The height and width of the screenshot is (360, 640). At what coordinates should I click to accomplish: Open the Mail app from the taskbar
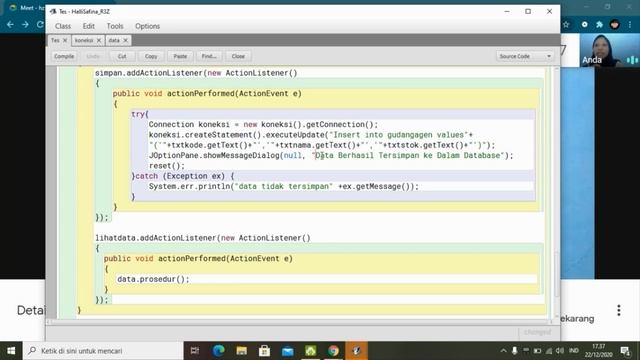[x=288, y=351]
